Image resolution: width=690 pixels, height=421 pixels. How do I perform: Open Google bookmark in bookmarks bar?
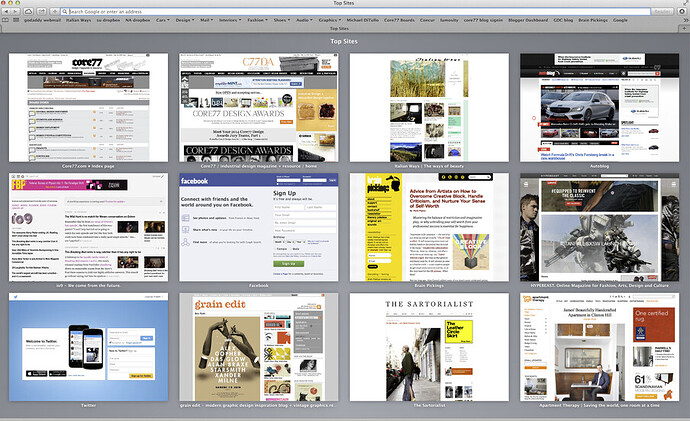[620, 20]
